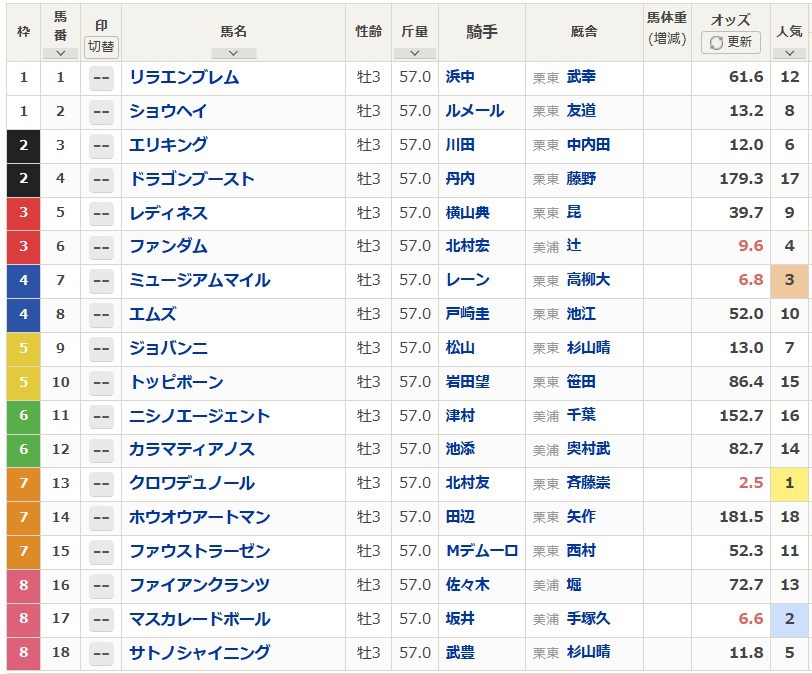The image size is (812, 674).
Task: Select trainer 友道 link
Action: coord(581,111)
